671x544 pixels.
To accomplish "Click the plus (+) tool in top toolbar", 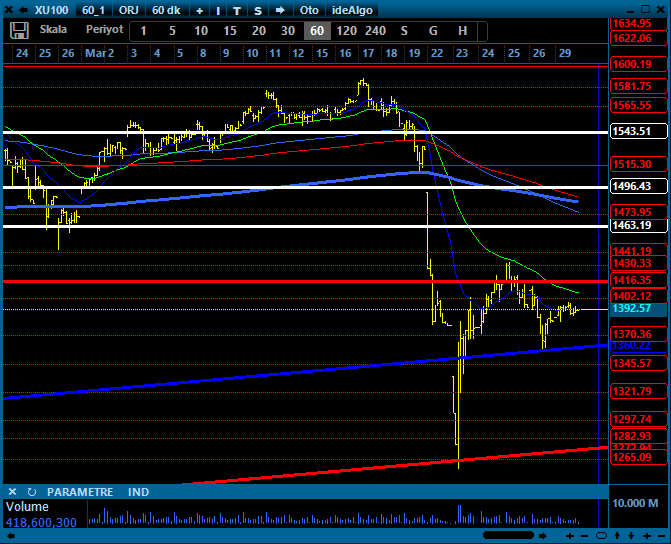I will (x=199, y=11).
